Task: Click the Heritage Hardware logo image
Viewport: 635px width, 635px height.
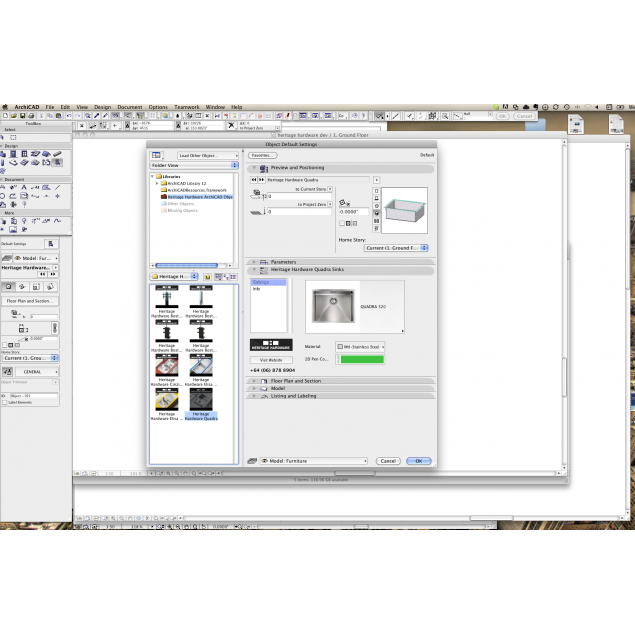Action: (x=271, y=345)
